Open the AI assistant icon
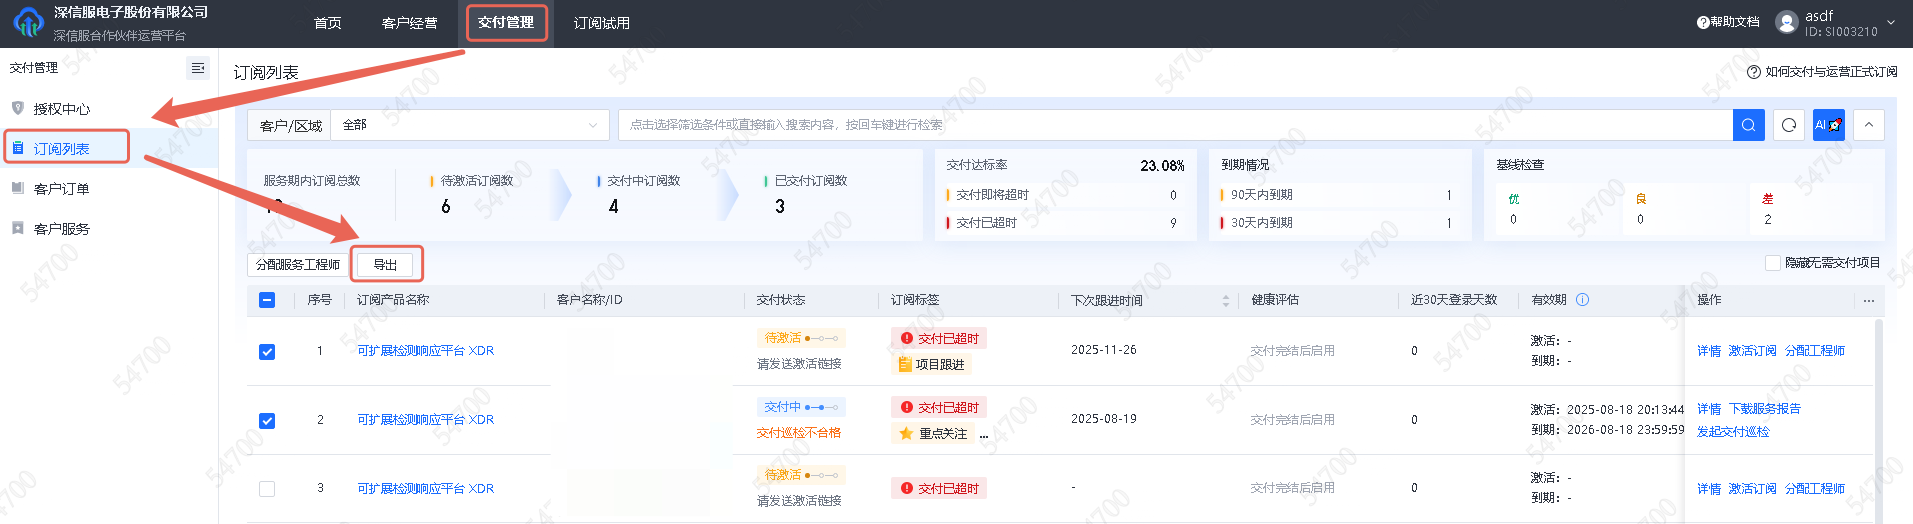 coord(1828,125)
